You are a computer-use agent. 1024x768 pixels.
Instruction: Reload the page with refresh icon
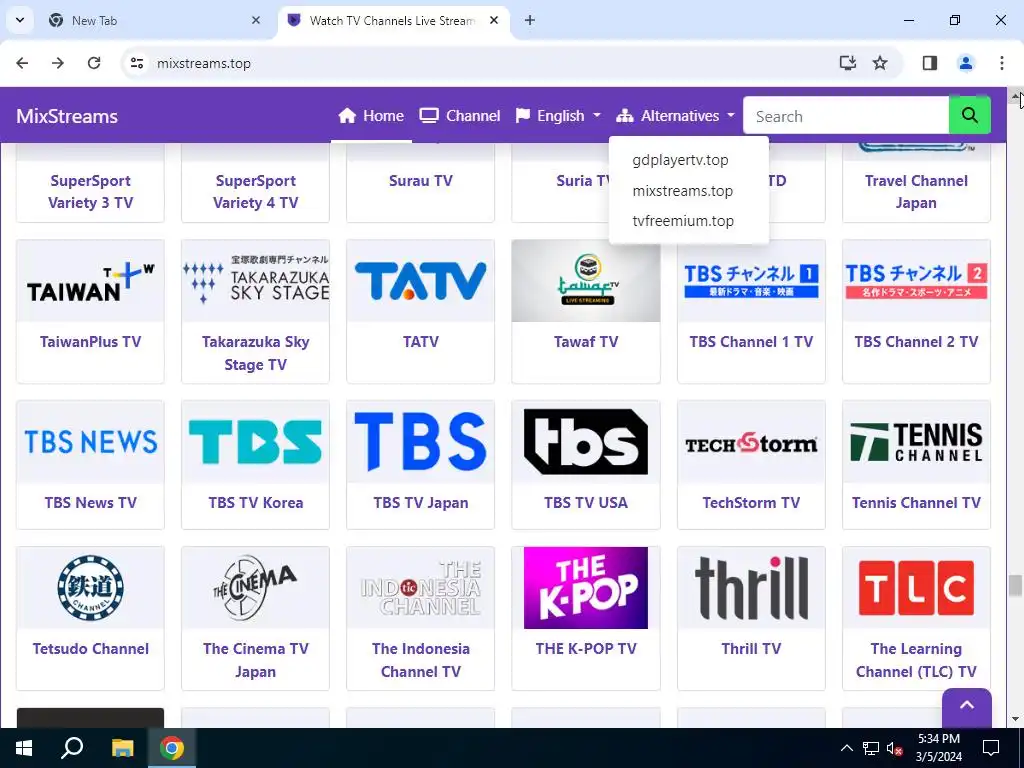94,63
